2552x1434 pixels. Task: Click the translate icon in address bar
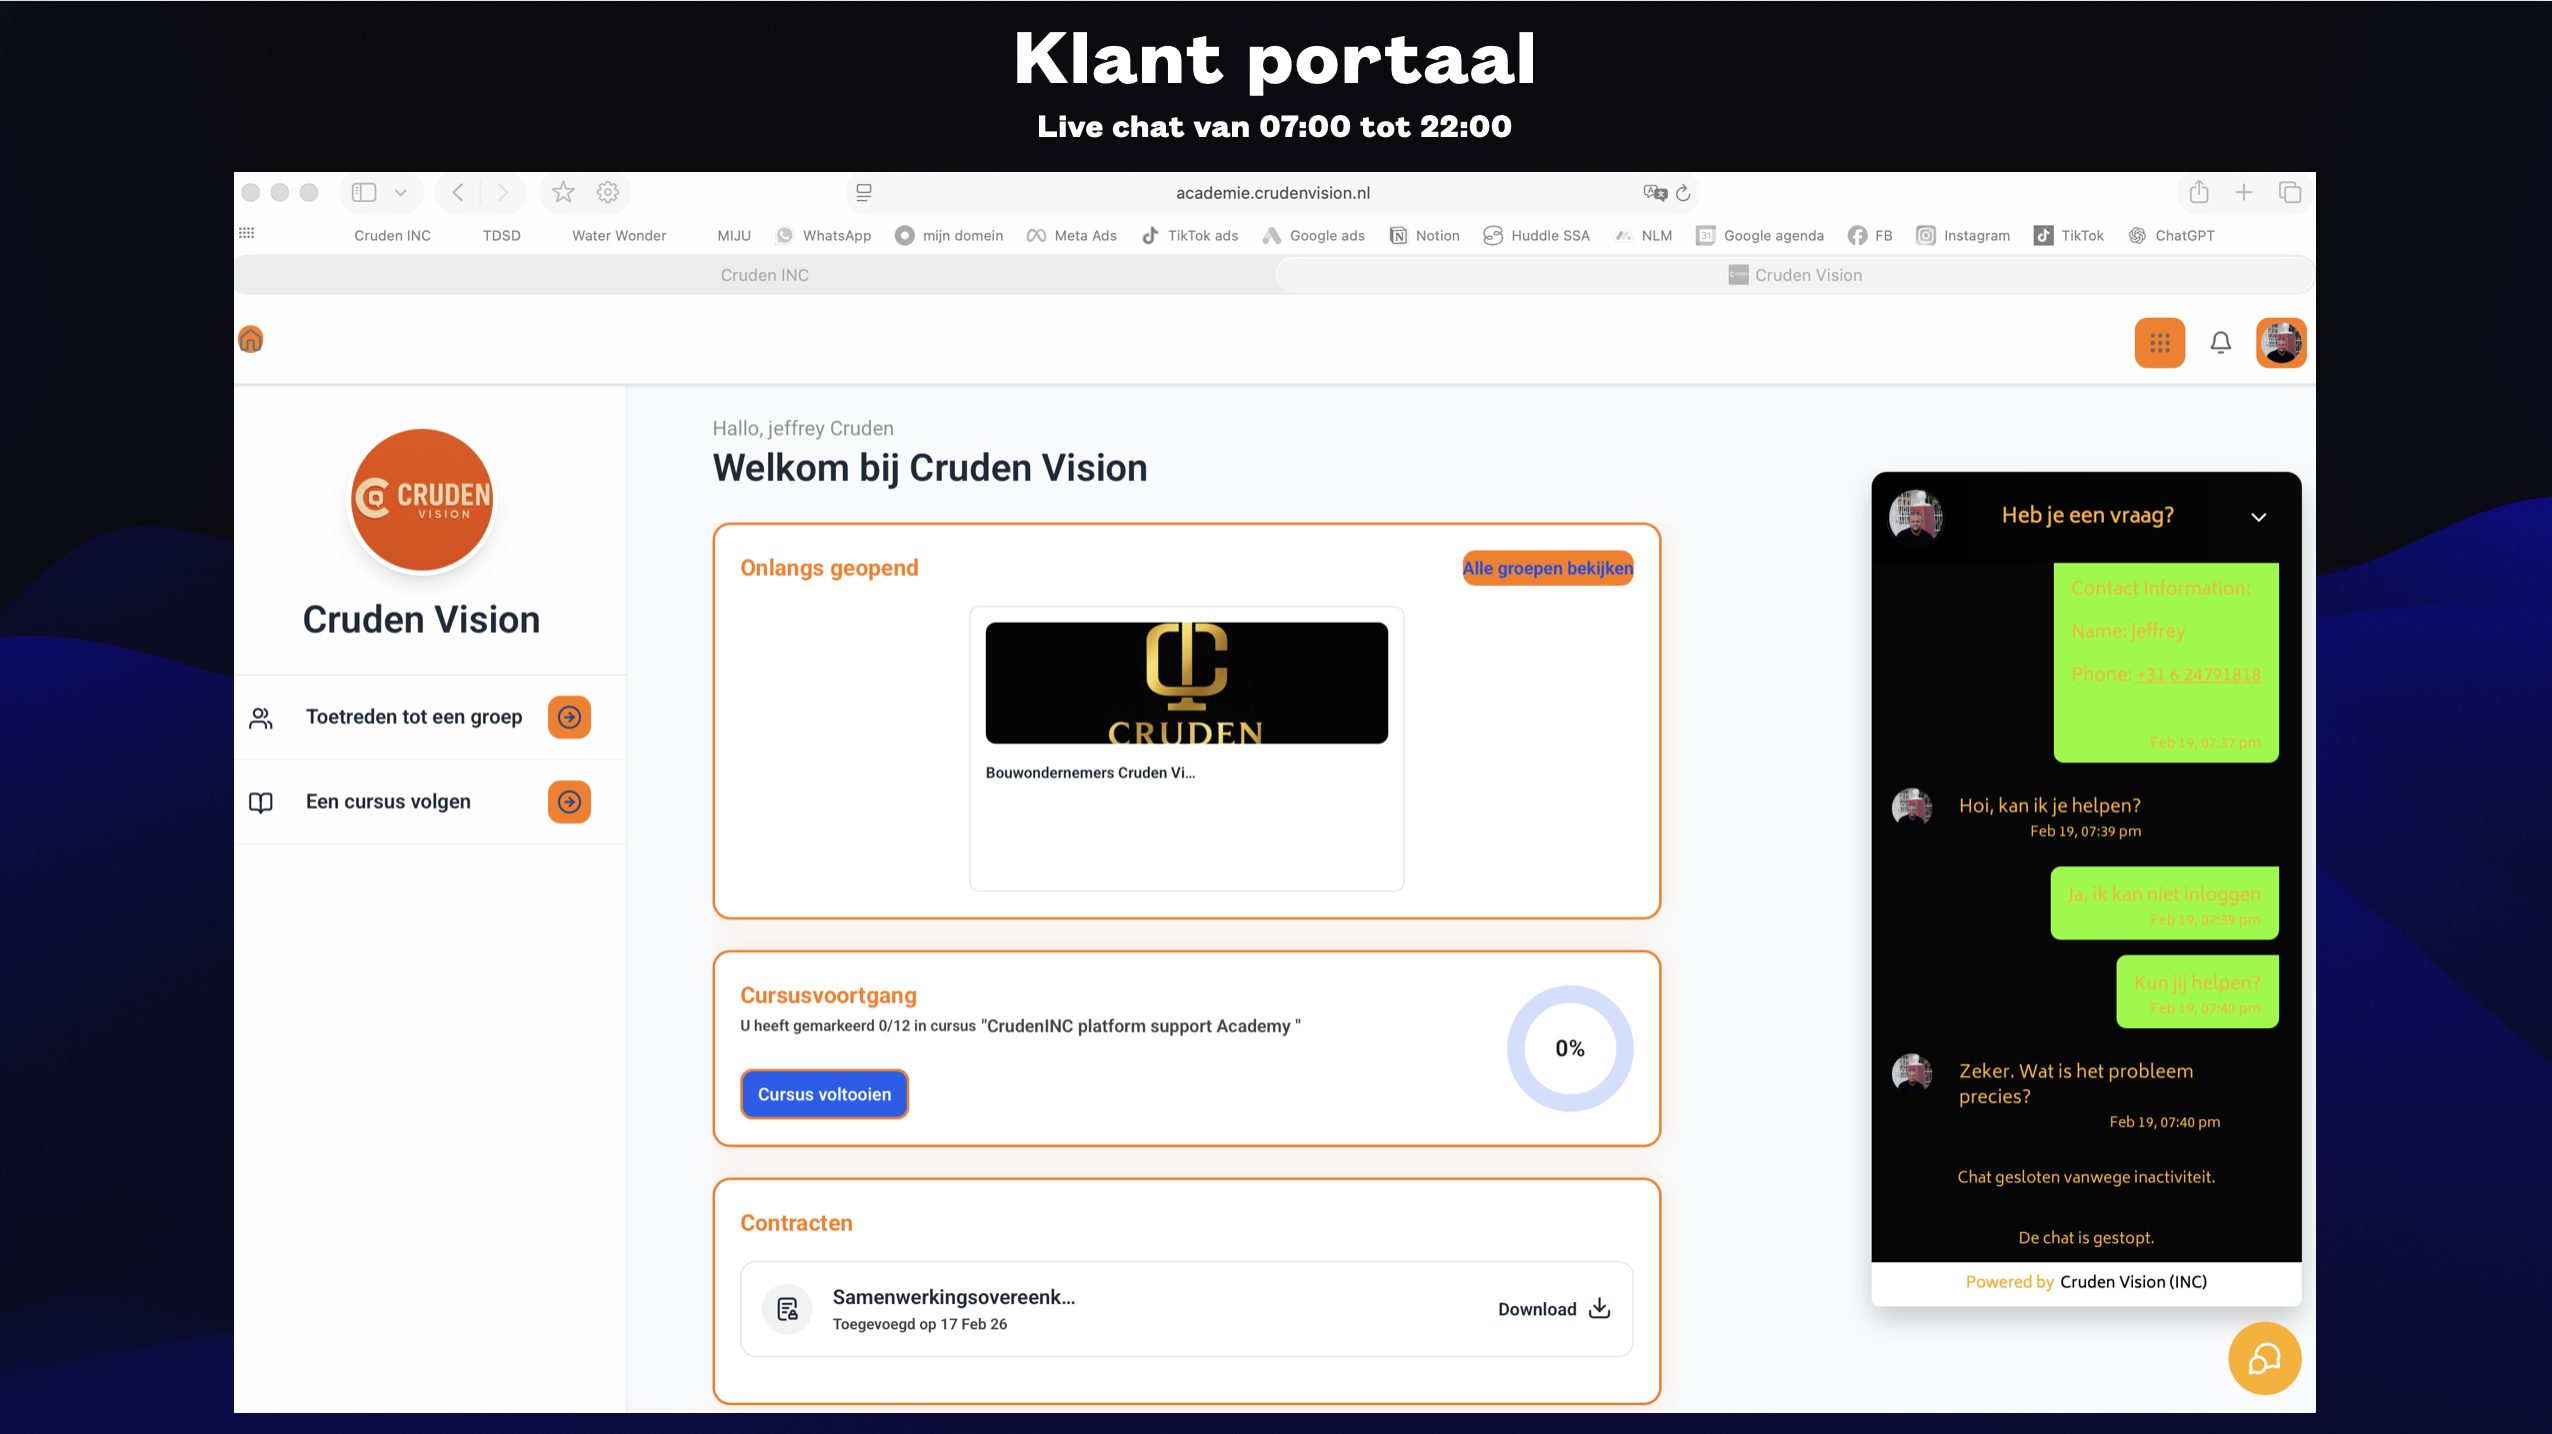[x=1655, y=192]
